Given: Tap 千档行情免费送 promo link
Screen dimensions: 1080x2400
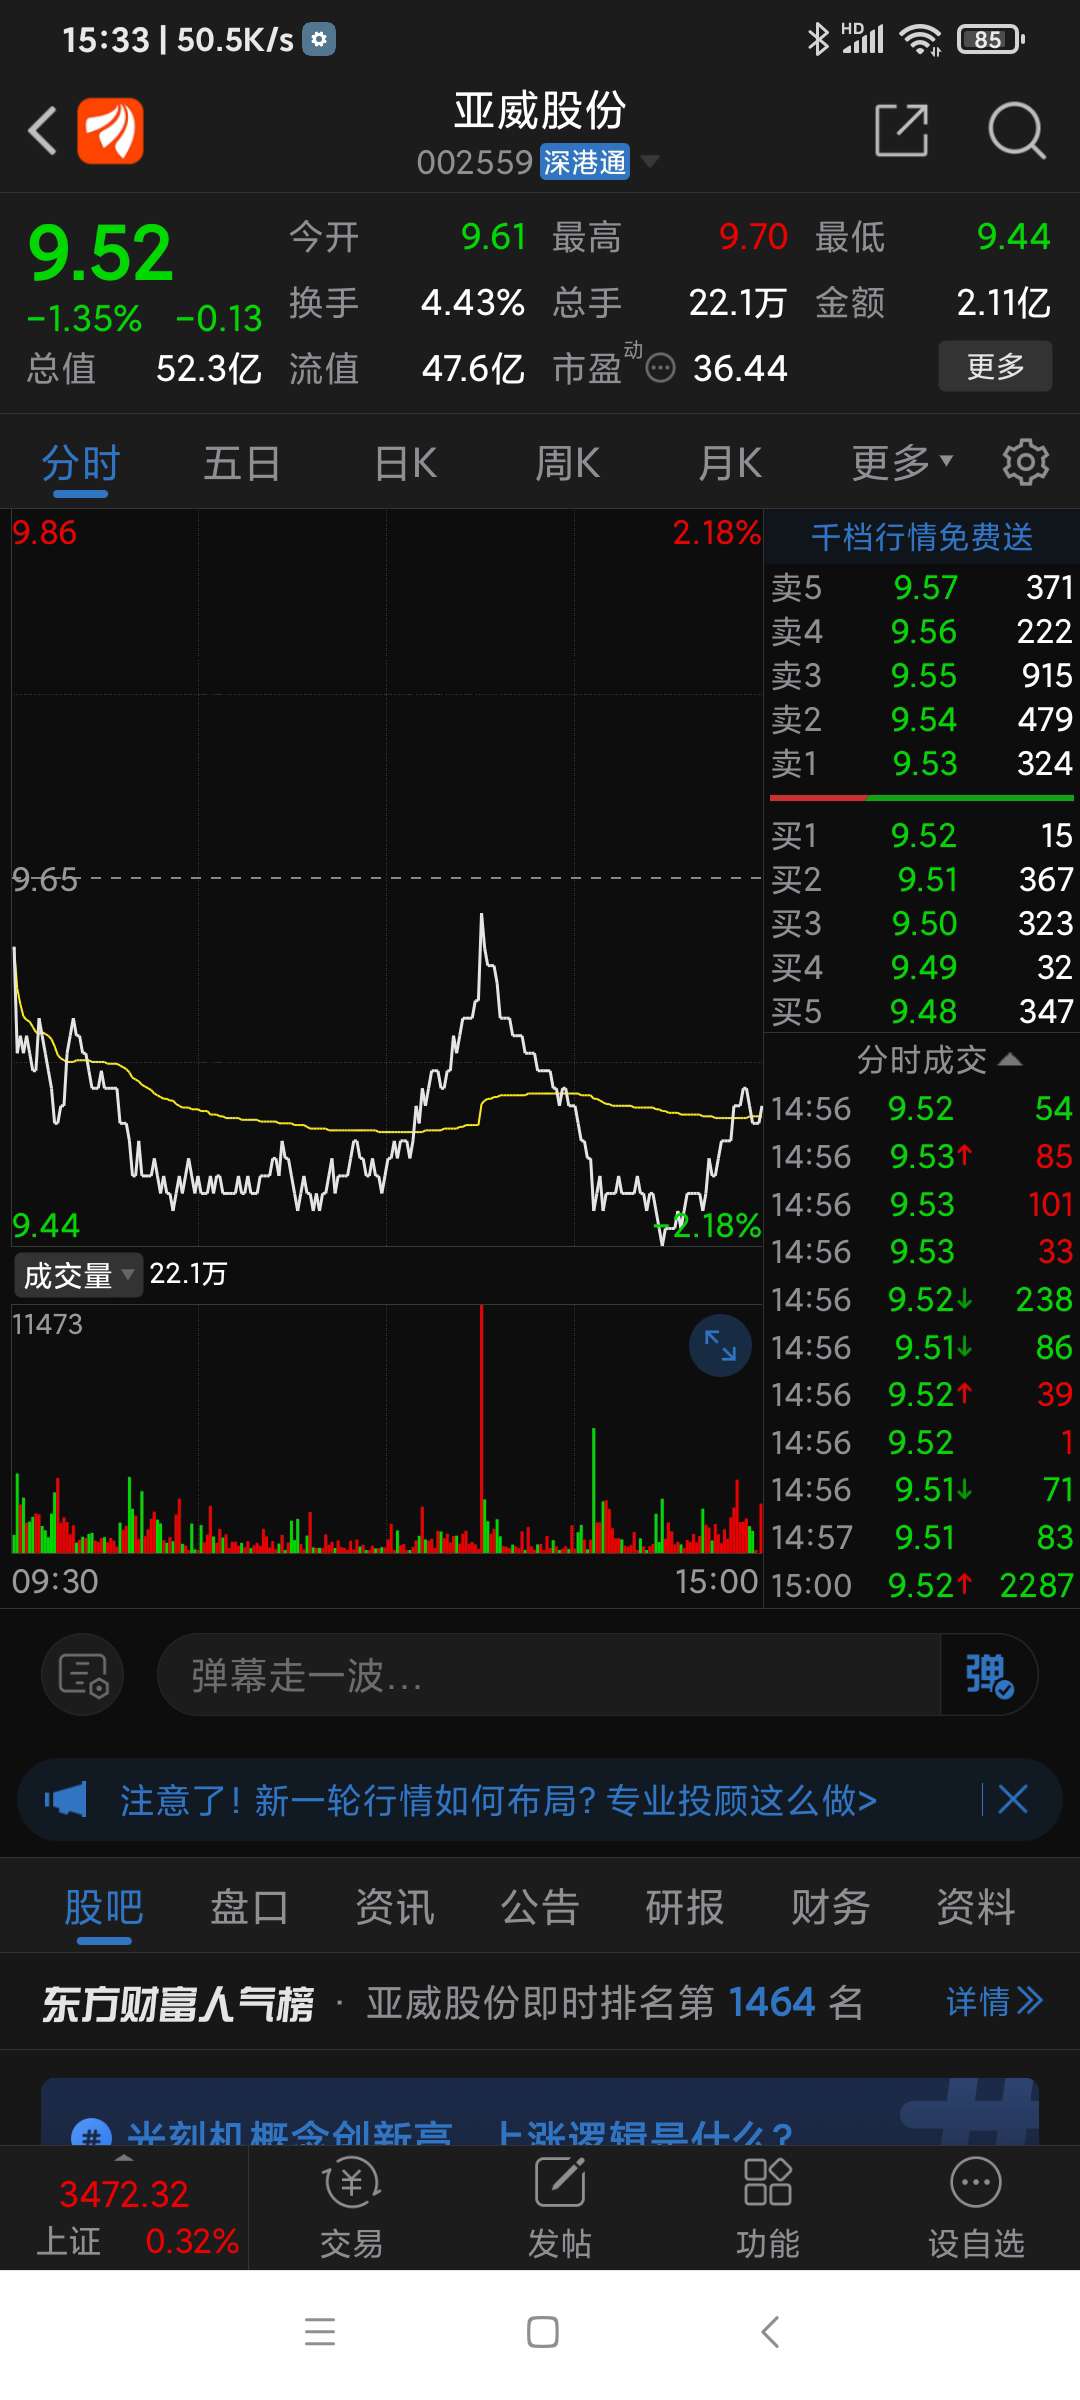Looking at the screenshot, I should tap(921, 537).
